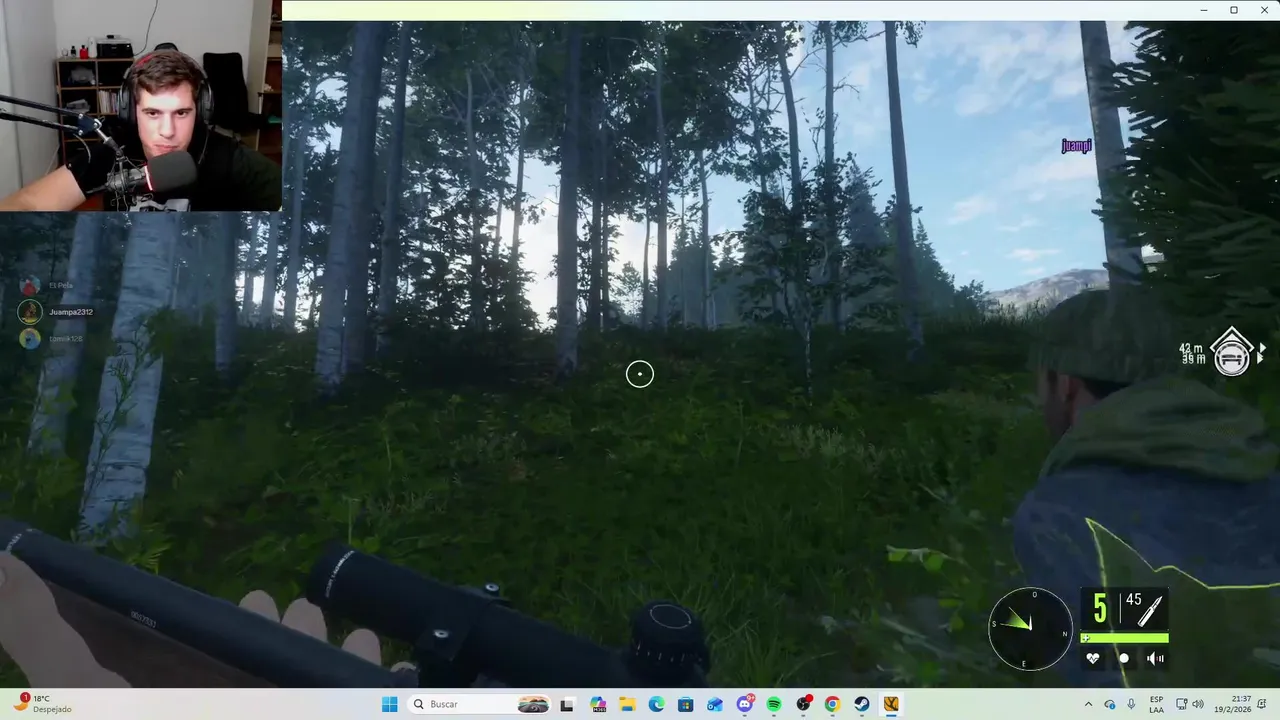Image resolution: width=1280 pixels, height=720 pixels.
Task: Click the visibility dot indicator in the HUD
Action: 1124,658
